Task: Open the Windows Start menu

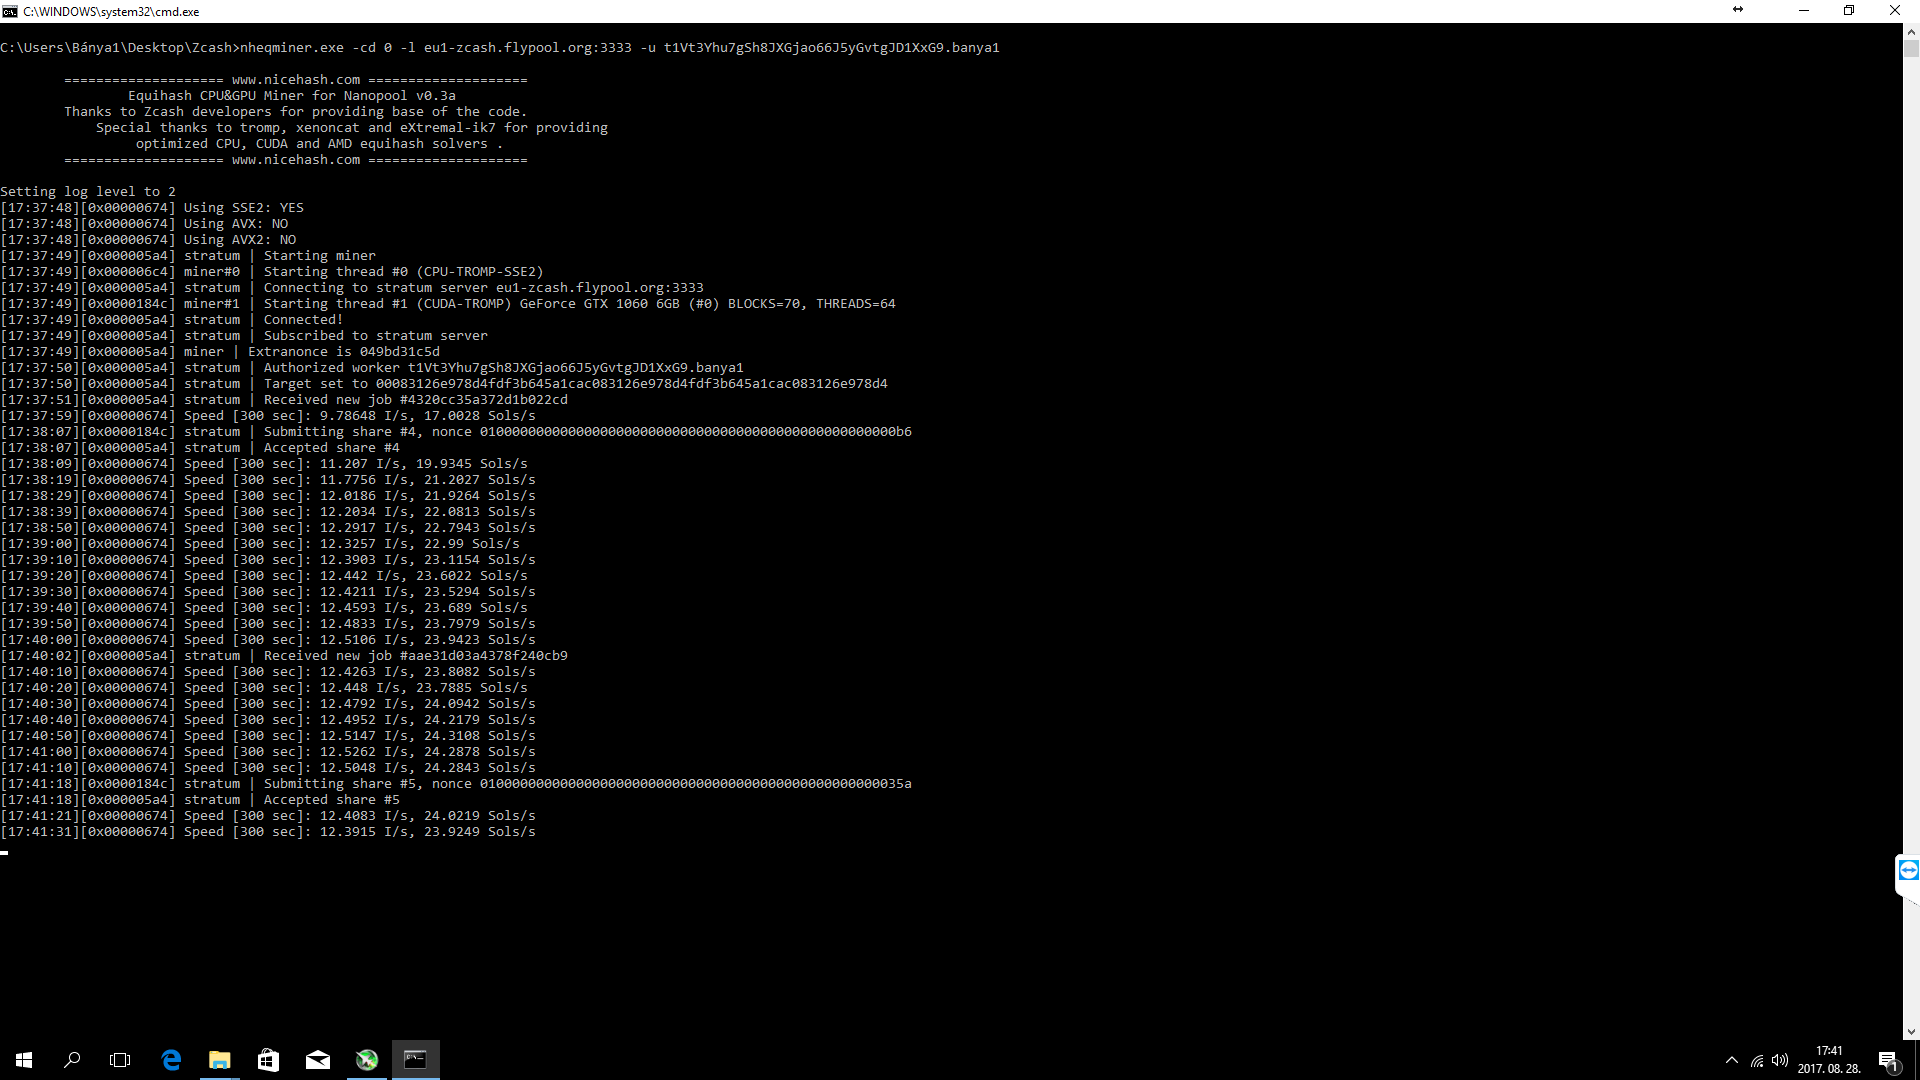Action: [24, 1060]
